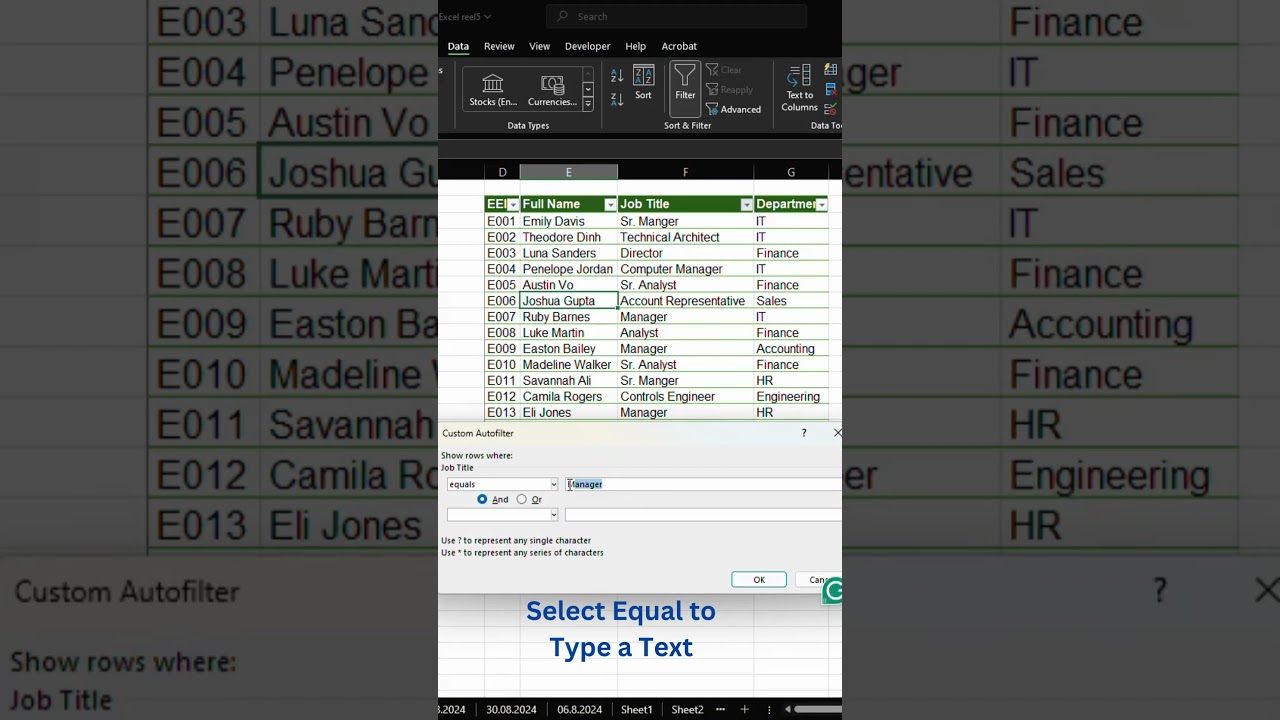
Task: Click the horizontal scrollbar thumb
Action: [818, 709]
